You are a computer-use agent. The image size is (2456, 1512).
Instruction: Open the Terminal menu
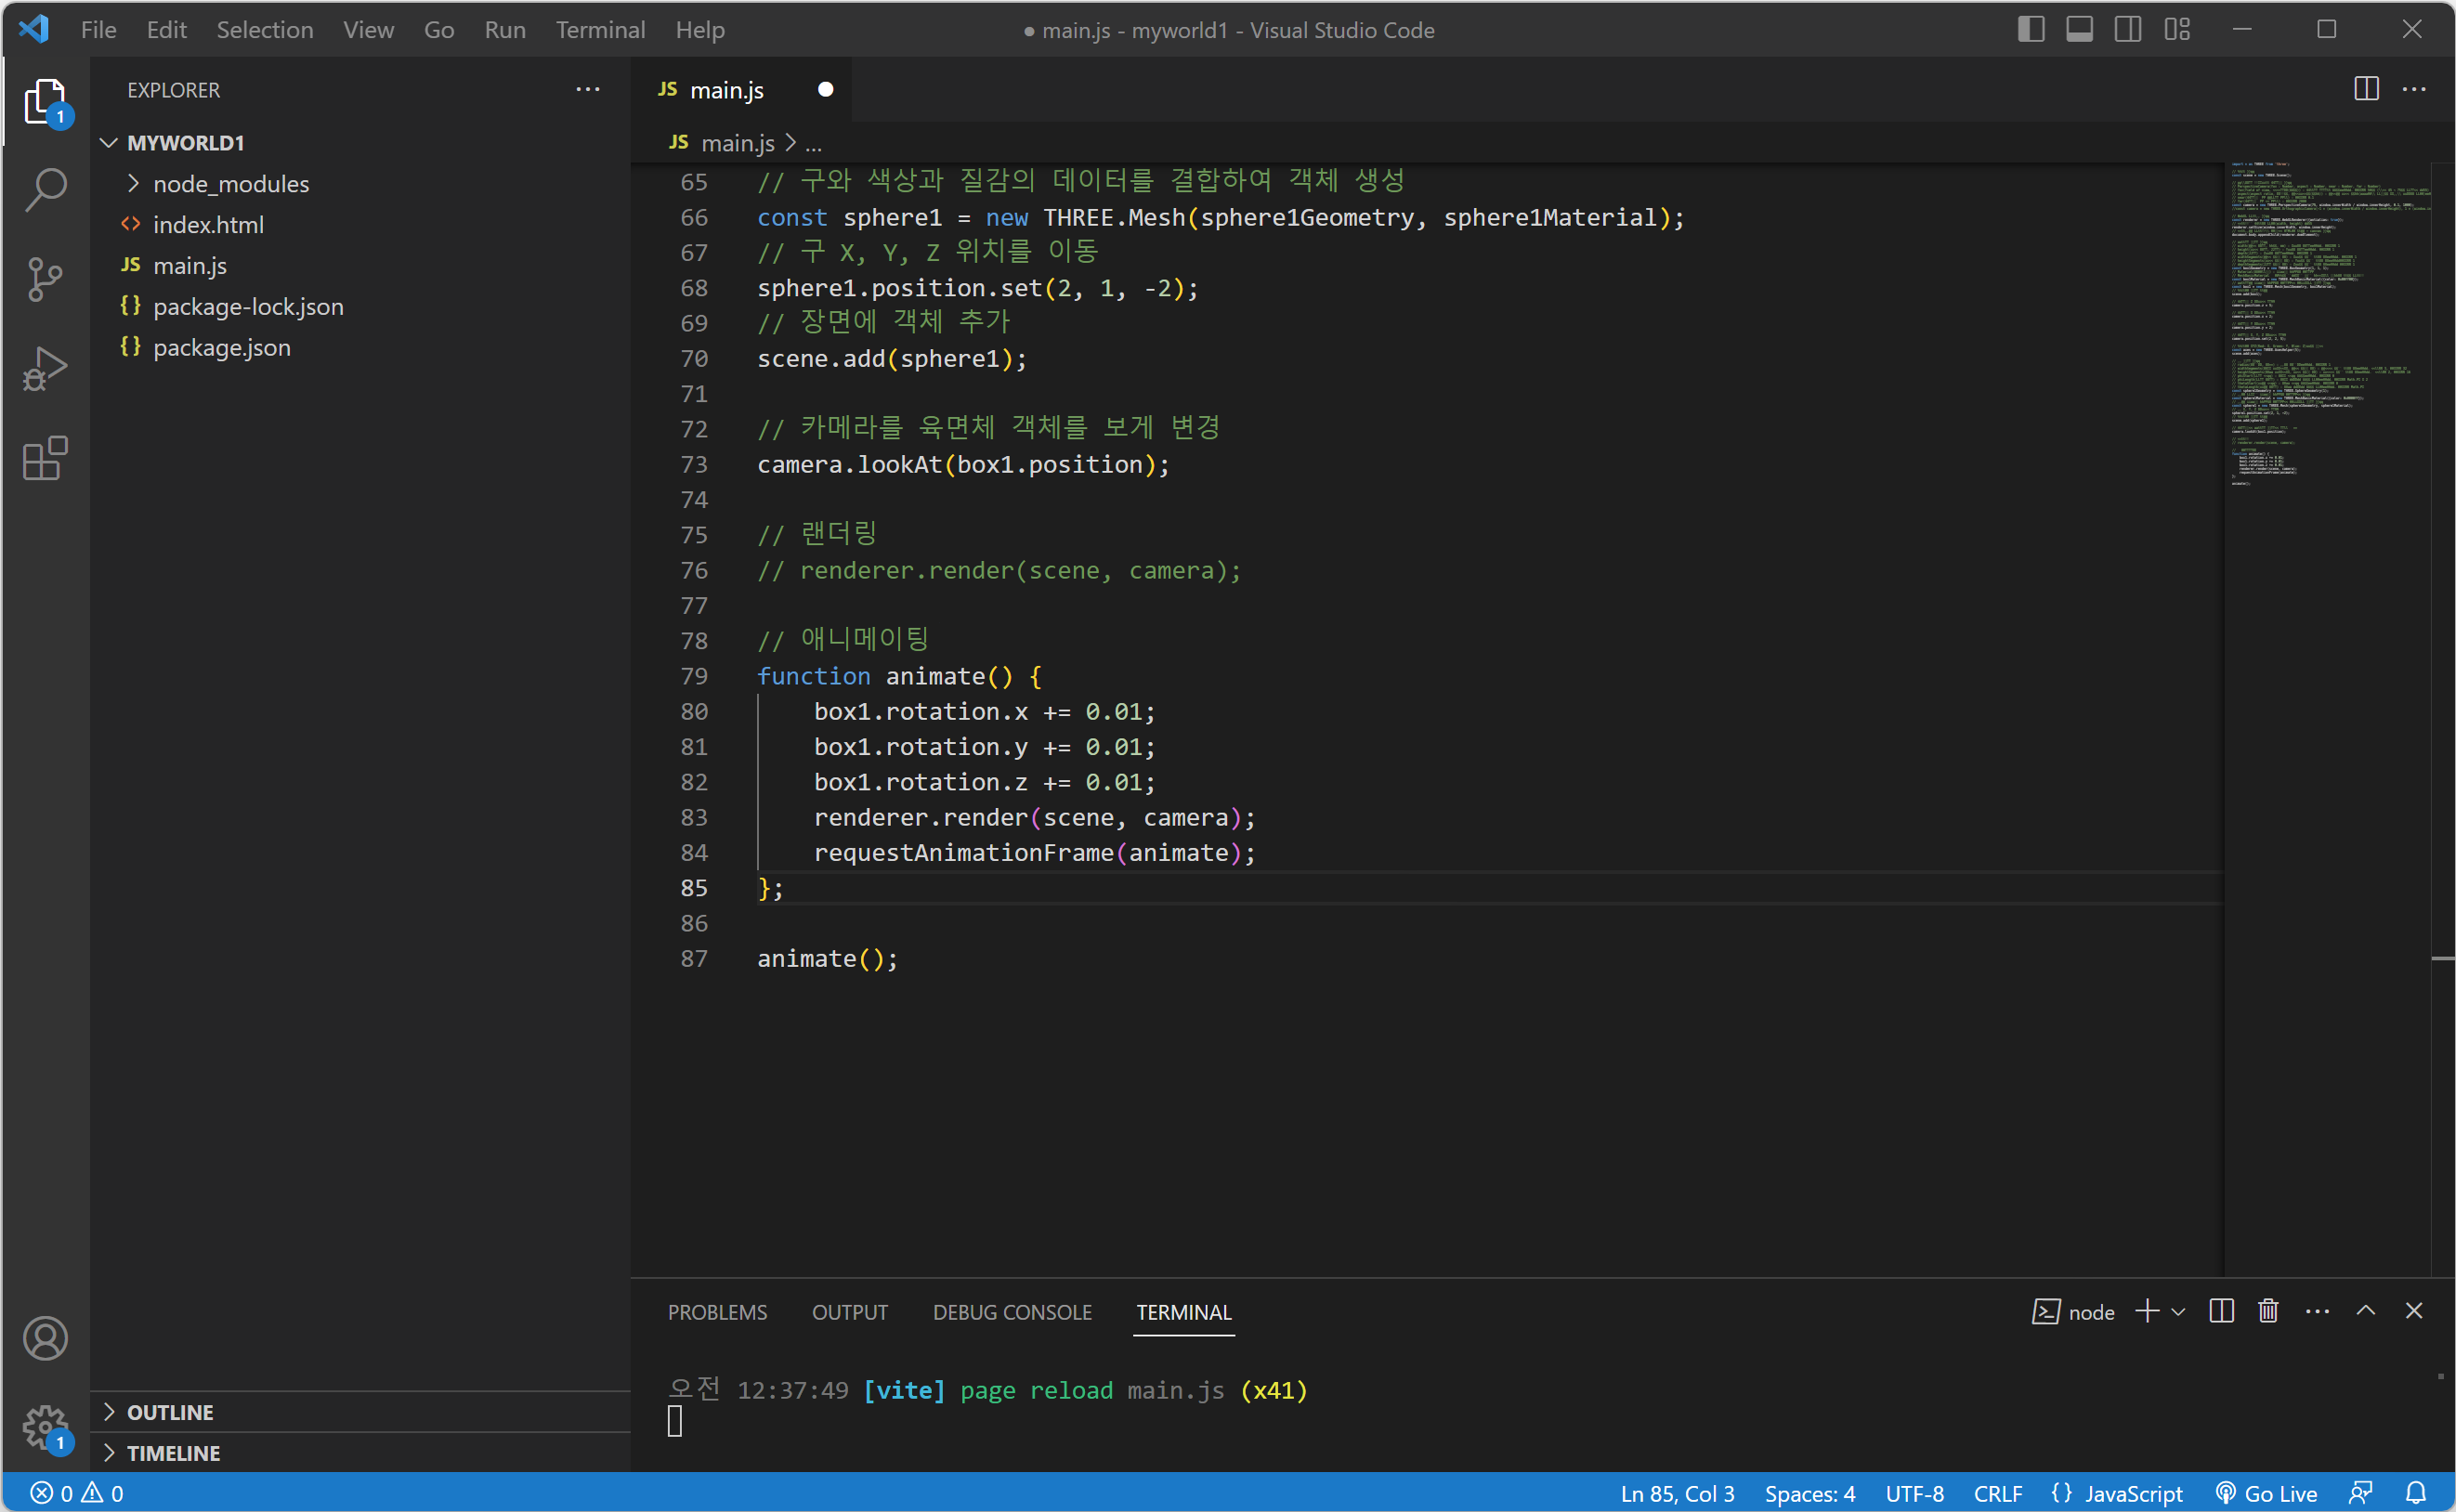pyautogui.click(x=600, y=30)
